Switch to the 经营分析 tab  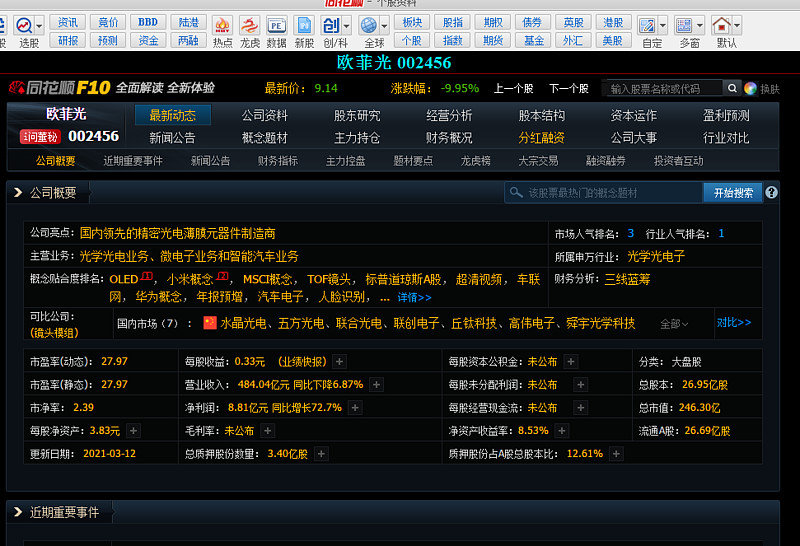pyautogui.click(x=449, y=115)
